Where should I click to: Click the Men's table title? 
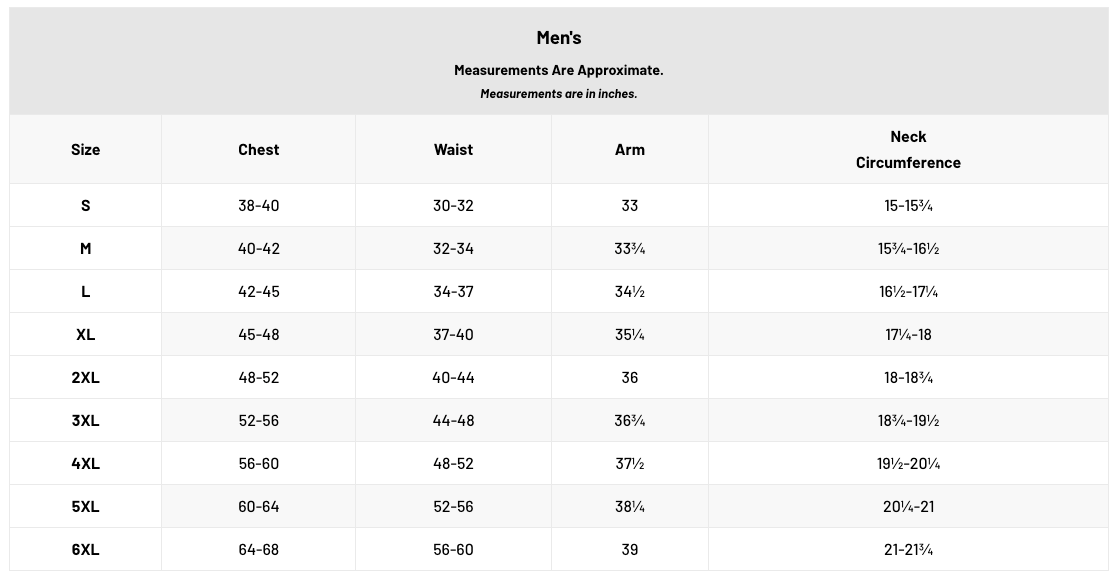[x=559, y=38]
